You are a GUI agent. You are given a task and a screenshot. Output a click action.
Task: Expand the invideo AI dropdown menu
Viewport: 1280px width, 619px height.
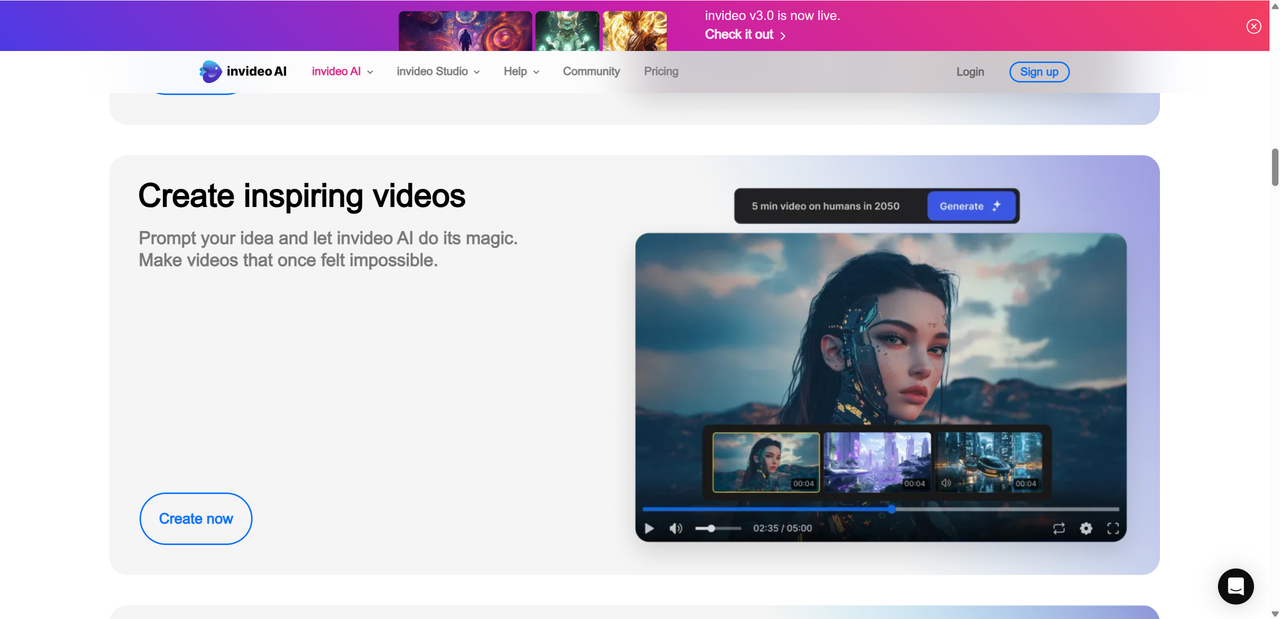[x=342, y=72]
